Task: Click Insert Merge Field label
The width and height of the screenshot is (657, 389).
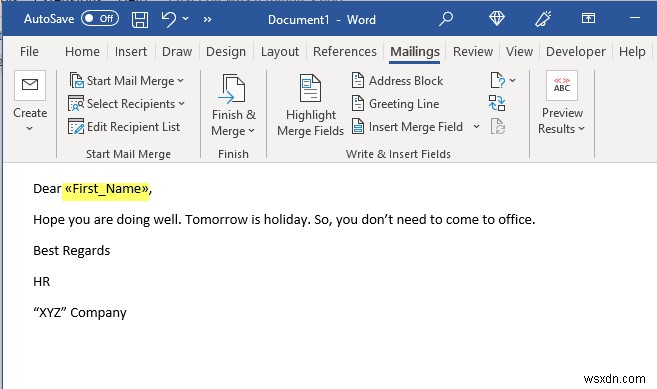Action: [416, 127]
